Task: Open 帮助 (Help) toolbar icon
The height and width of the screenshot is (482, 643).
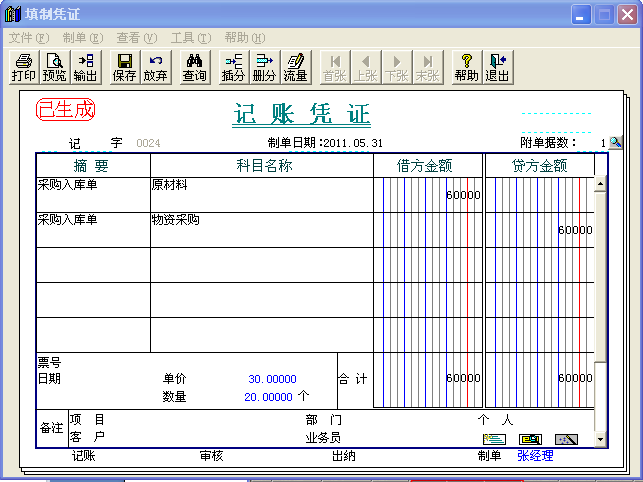Action: click(466, 67)
